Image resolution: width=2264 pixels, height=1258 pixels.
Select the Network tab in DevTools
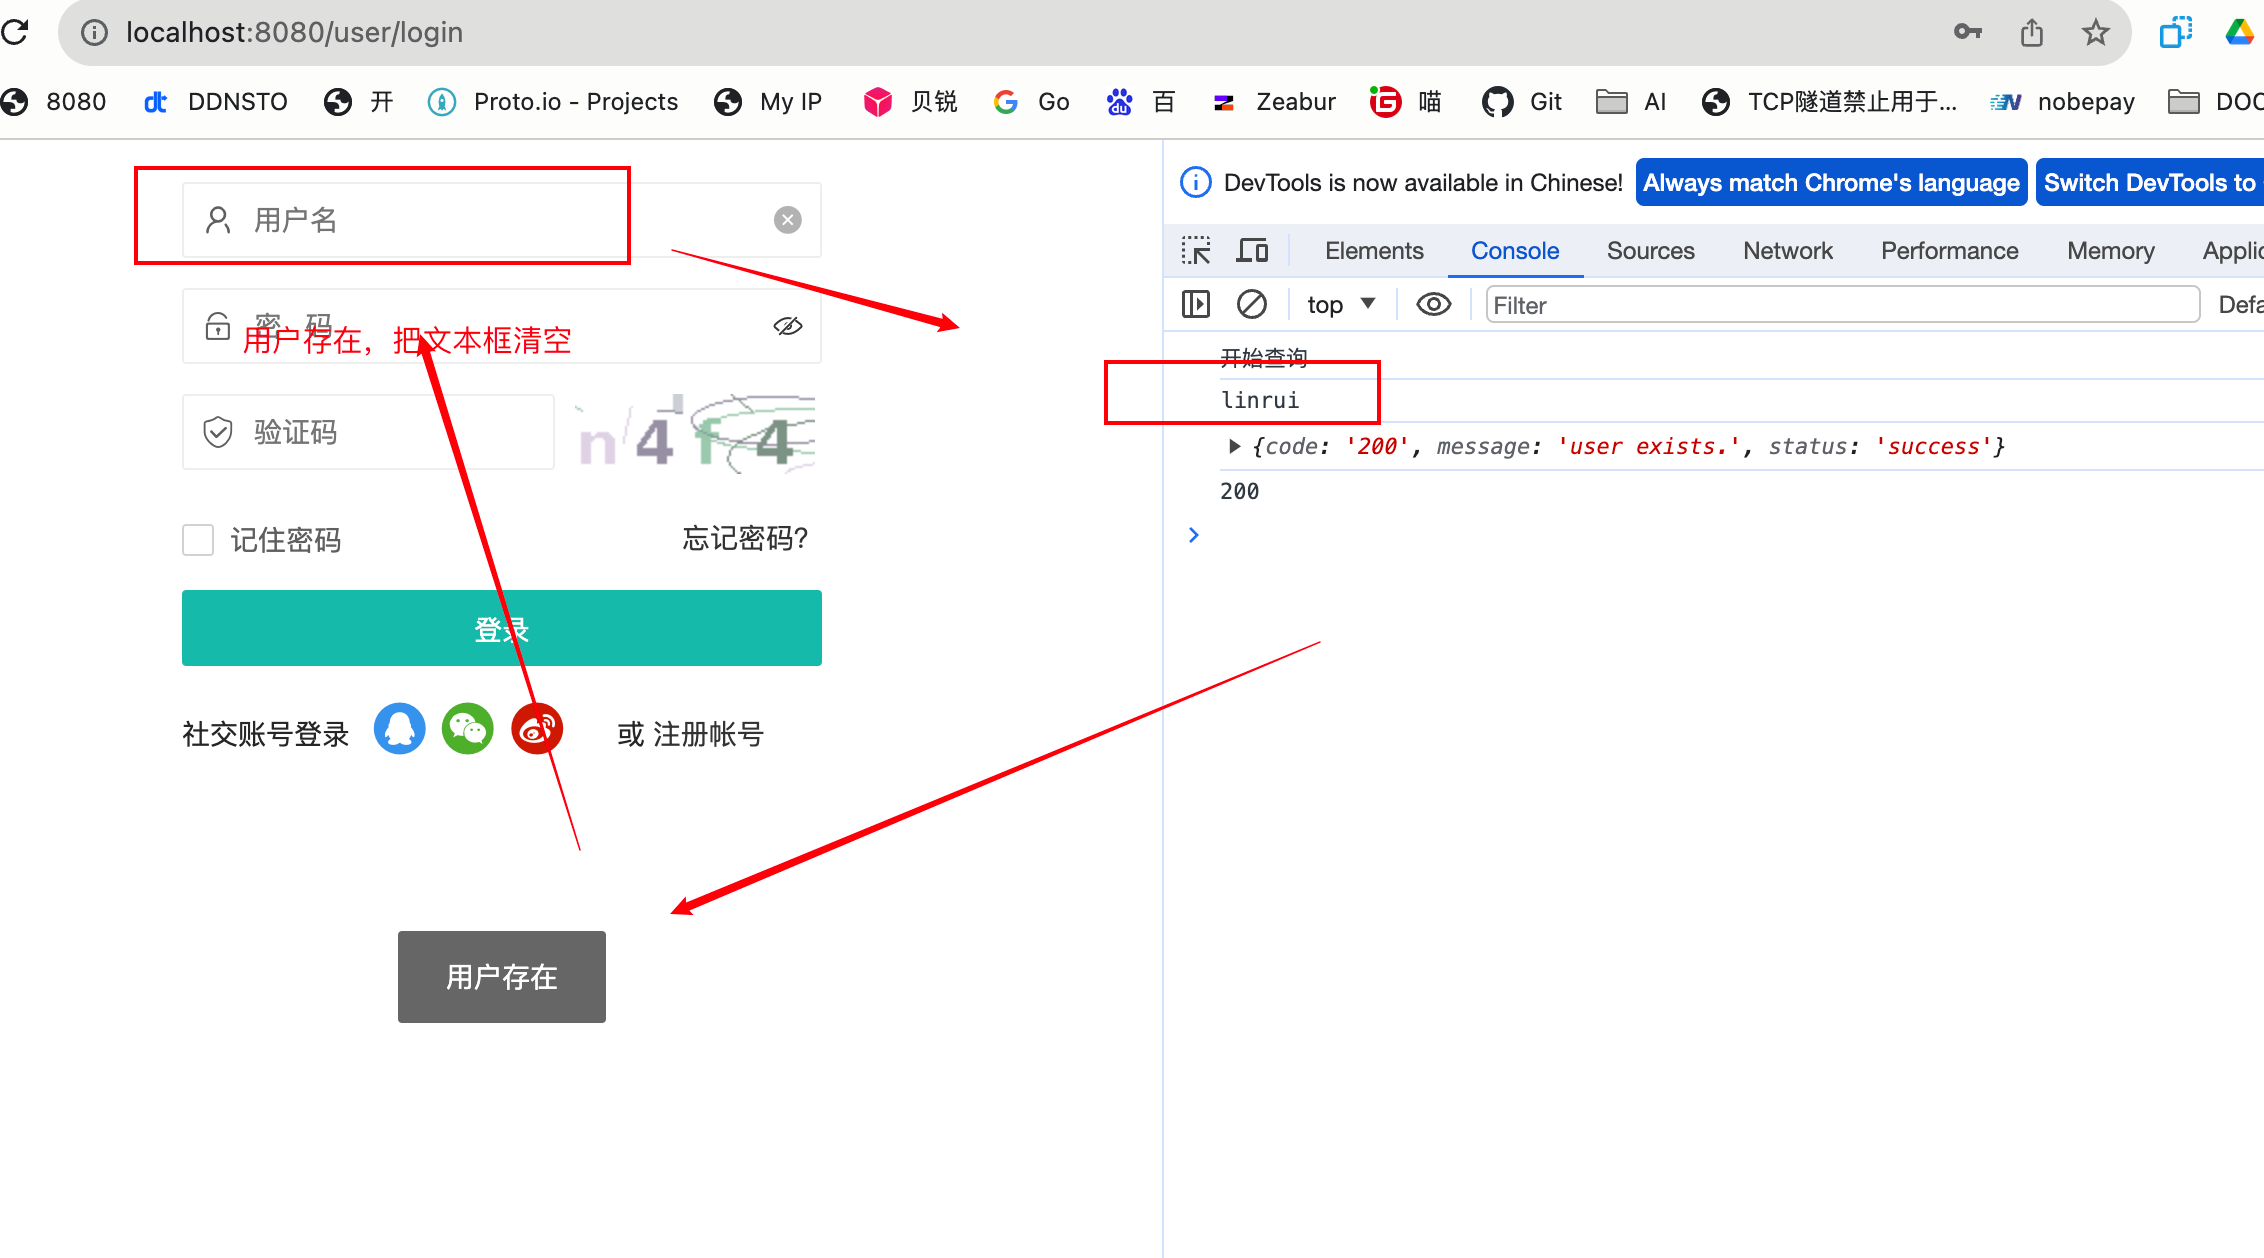click(x=1787, y=249)
